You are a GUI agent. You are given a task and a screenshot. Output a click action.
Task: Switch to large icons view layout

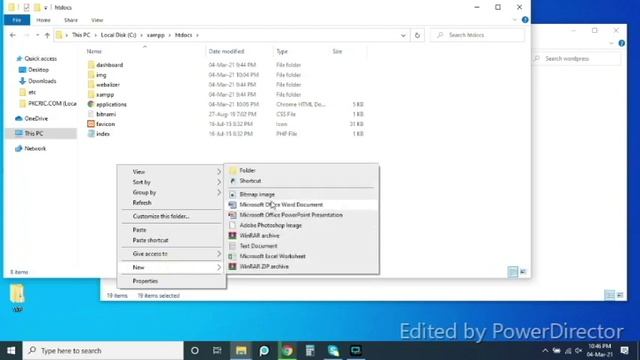point(523,272)
